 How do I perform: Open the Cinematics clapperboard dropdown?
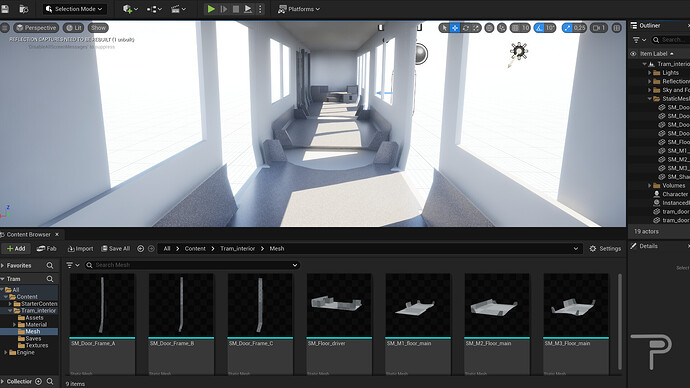pyautogui.click(x=178, y=9)
